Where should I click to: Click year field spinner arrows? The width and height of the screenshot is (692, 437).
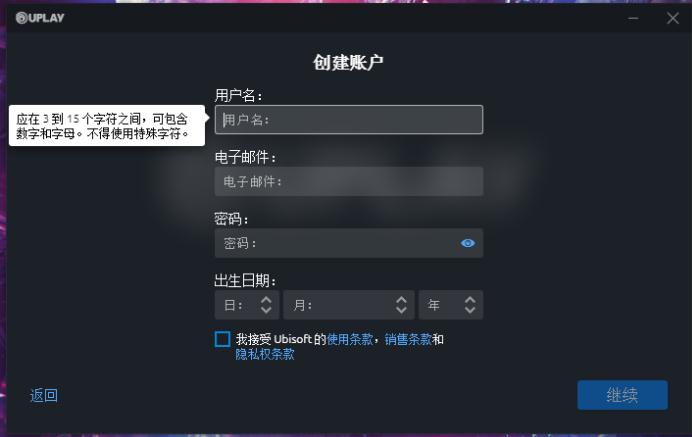[470, 305]
